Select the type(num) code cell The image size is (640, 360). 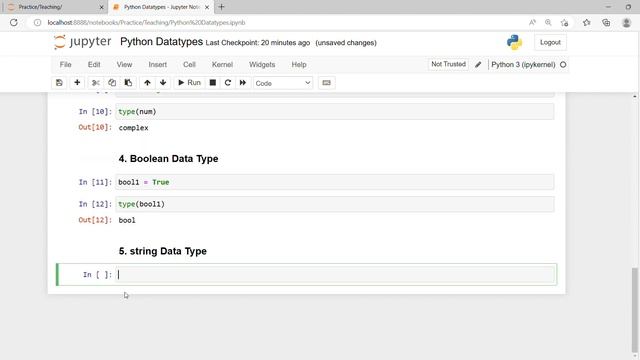[x=335, y=111]
